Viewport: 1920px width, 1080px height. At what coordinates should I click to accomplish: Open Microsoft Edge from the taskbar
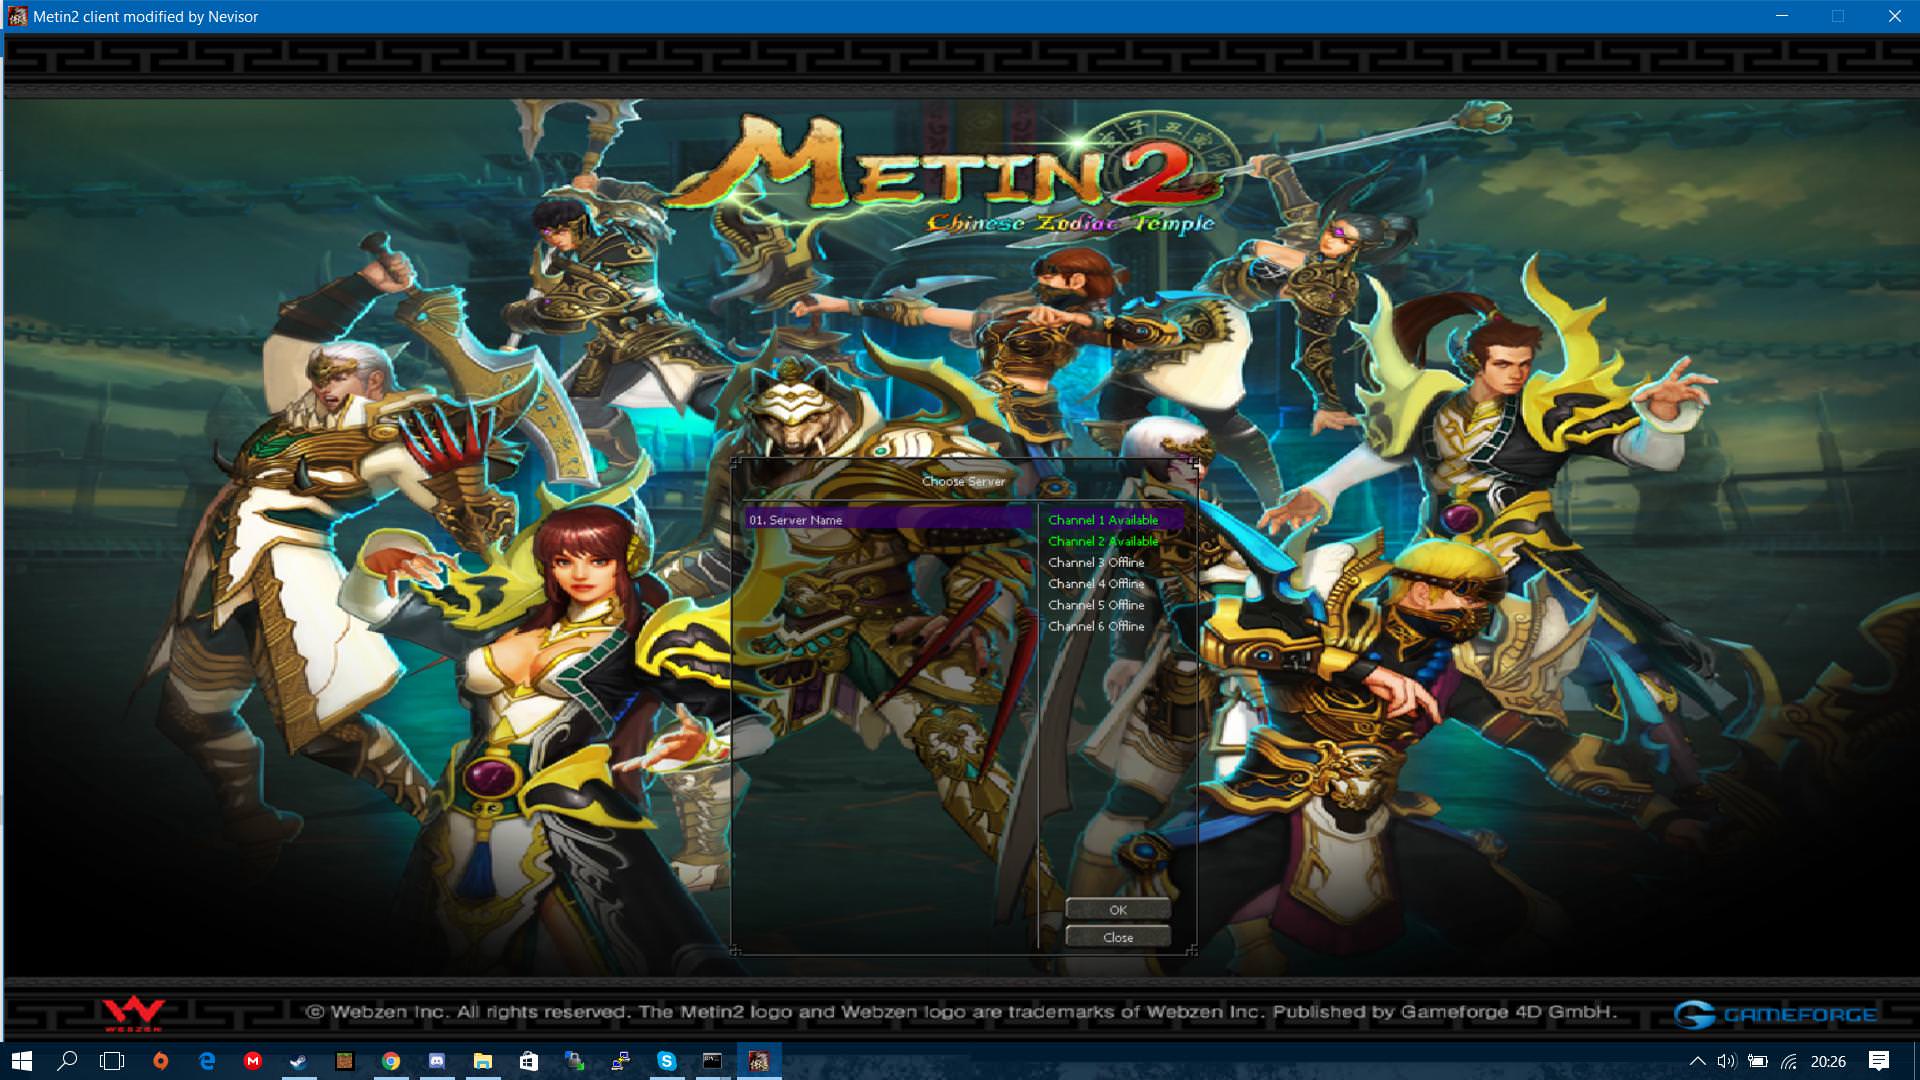[207, 1061]
